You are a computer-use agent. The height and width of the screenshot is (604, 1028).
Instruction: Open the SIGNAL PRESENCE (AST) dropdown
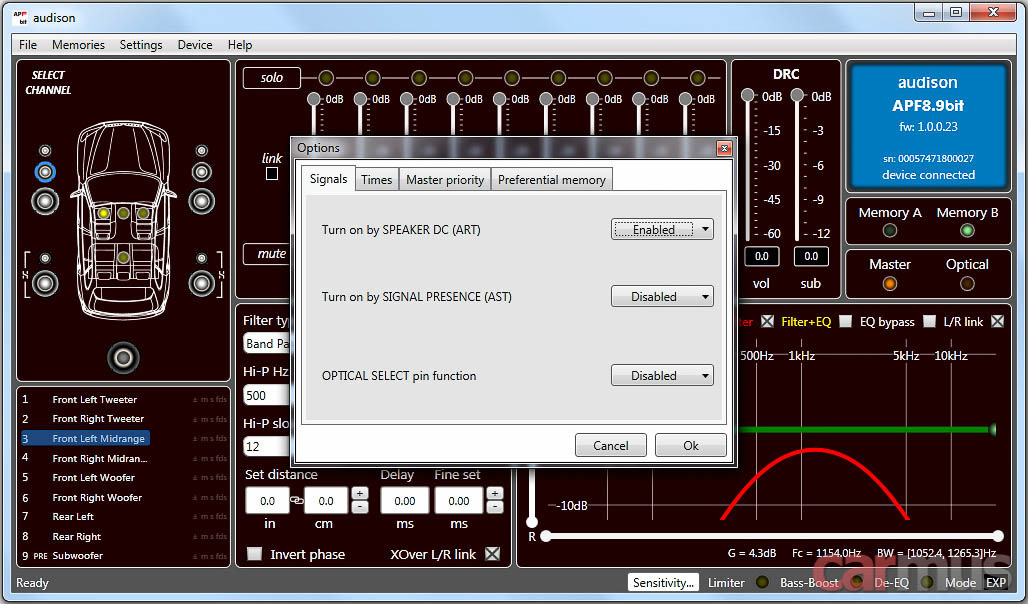(x=662, y=296)
